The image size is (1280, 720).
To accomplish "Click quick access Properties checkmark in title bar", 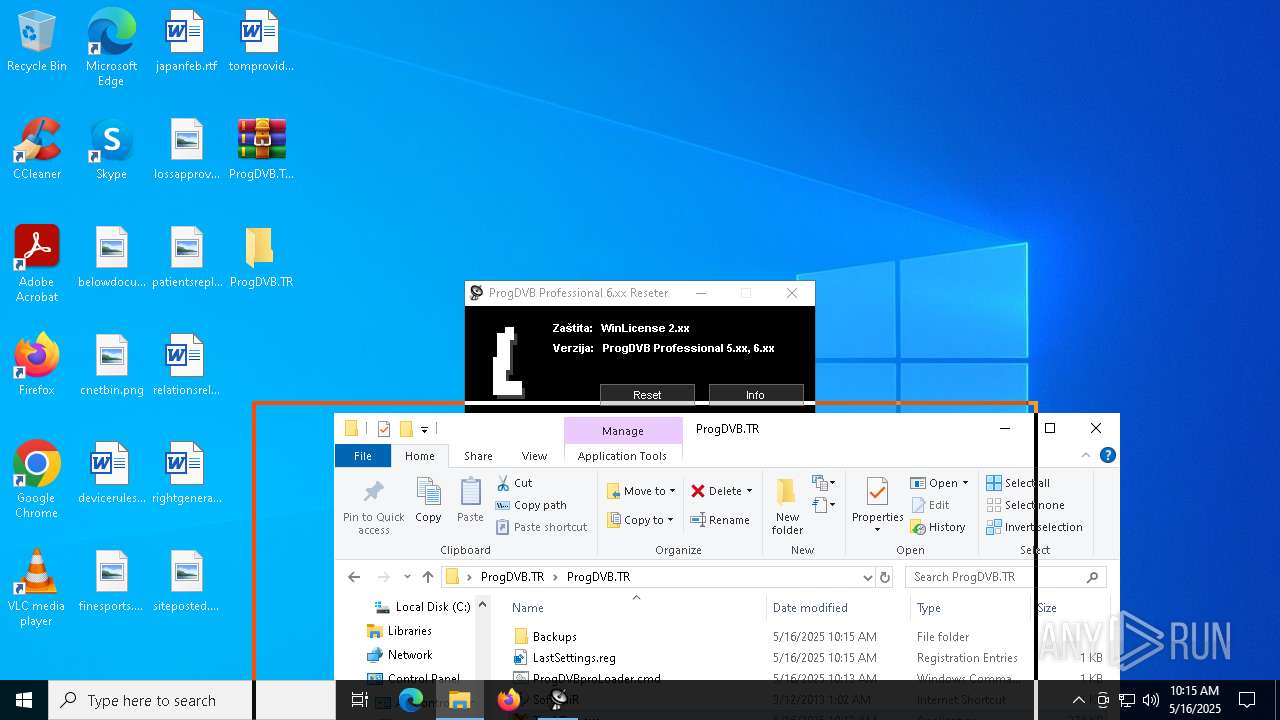I will (x=383, y=429).
